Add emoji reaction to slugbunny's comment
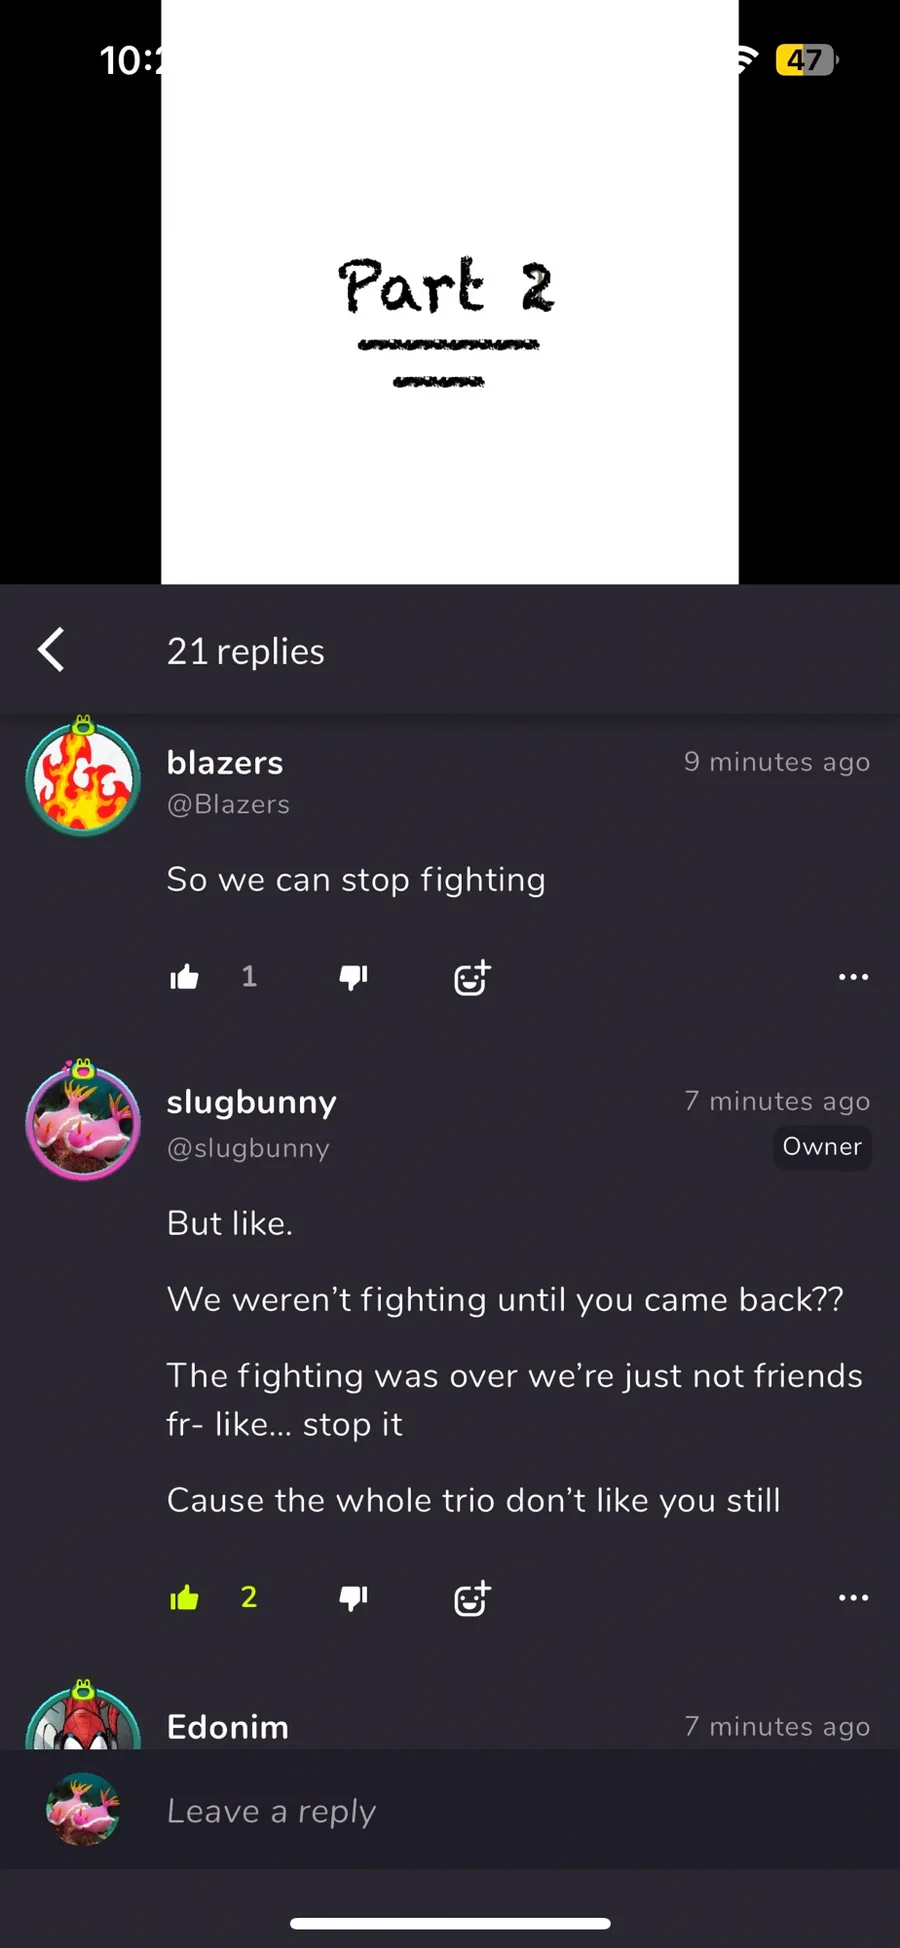The height and width of the screenshot is (1948, 900). tap(472, 1598)
